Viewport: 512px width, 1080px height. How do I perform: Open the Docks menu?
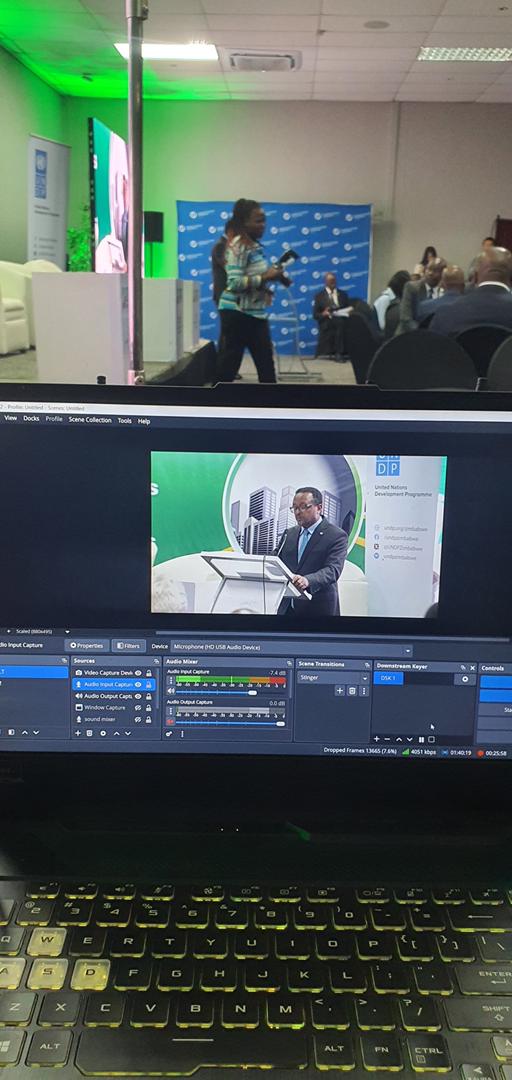pyautogui.click(x=31, y=418)
